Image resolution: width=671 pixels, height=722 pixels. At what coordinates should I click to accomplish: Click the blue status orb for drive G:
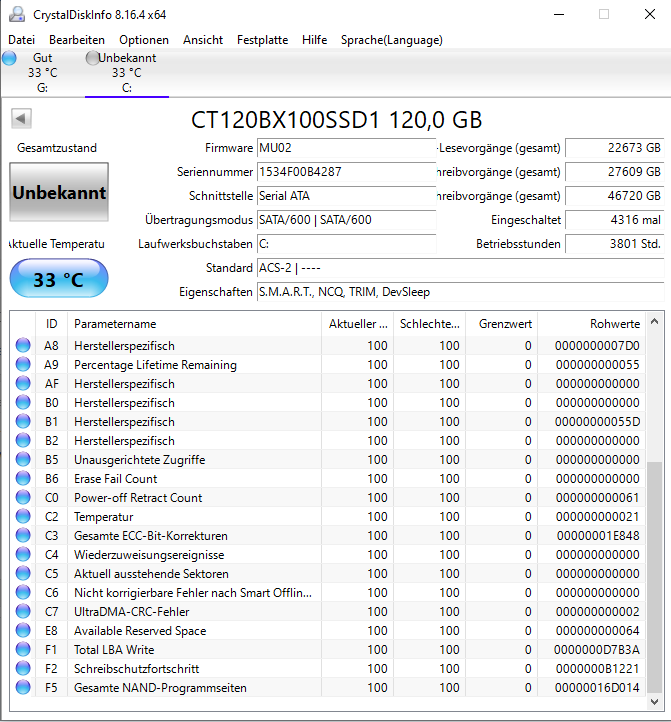pyautogui.click(x=9, y=58)
